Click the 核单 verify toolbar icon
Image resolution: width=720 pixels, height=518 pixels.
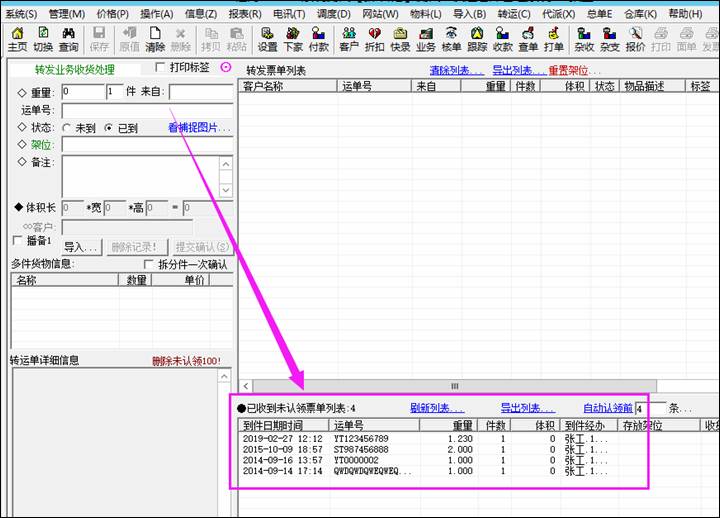click(x=451, y=39)
